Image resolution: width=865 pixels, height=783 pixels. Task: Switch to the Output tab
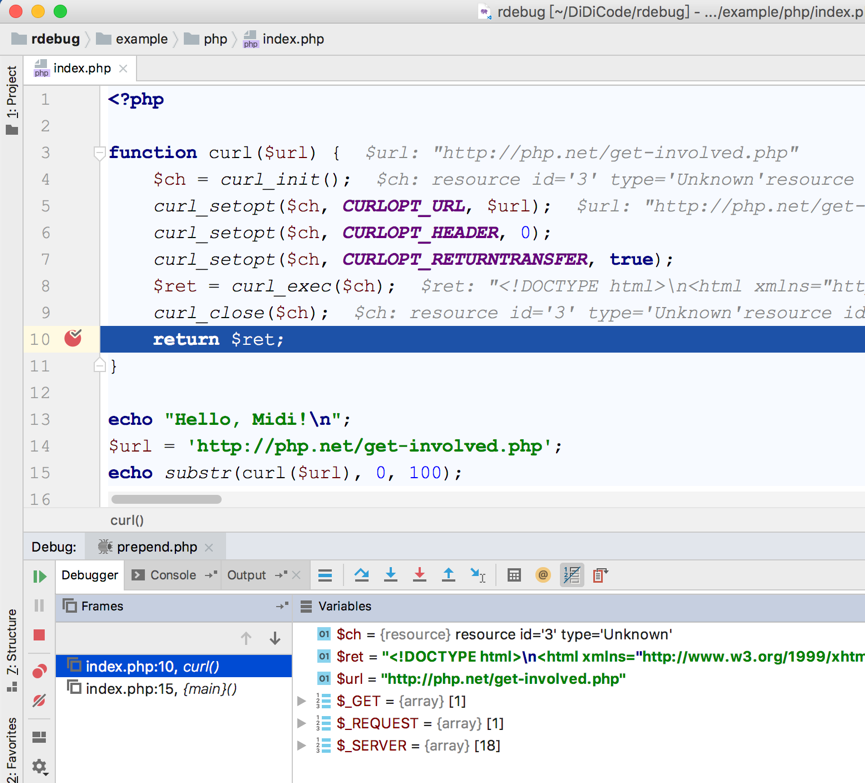pyautogui.click(x=247, y=576)
